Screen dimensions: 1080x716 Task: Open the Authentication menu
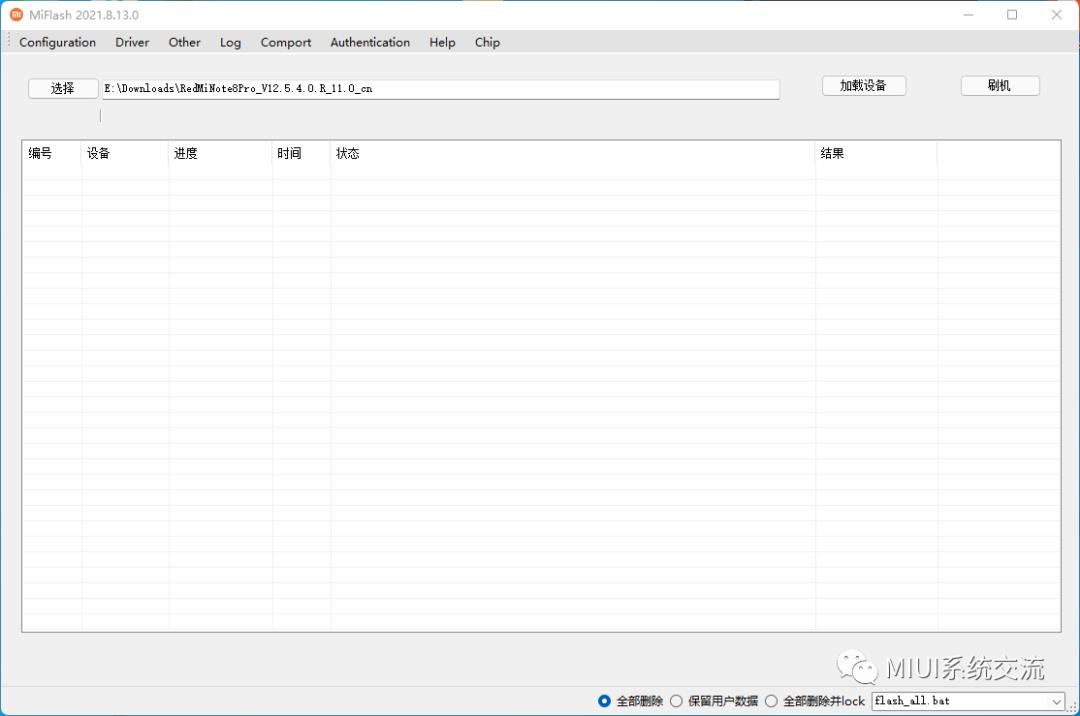coord(370,42)
